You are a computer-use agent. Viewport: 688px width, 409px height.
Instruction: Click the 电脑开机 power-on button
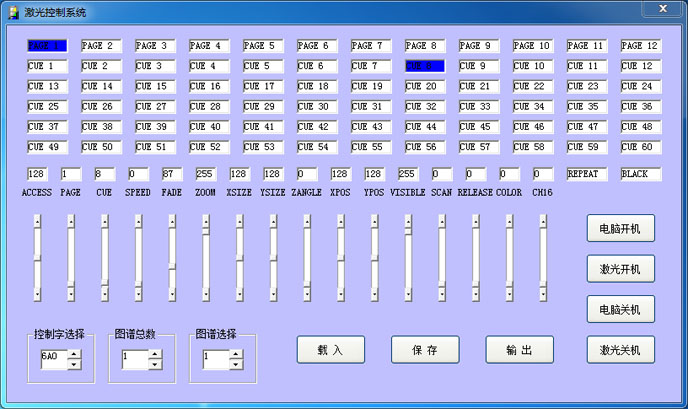[x=620, y=229]
